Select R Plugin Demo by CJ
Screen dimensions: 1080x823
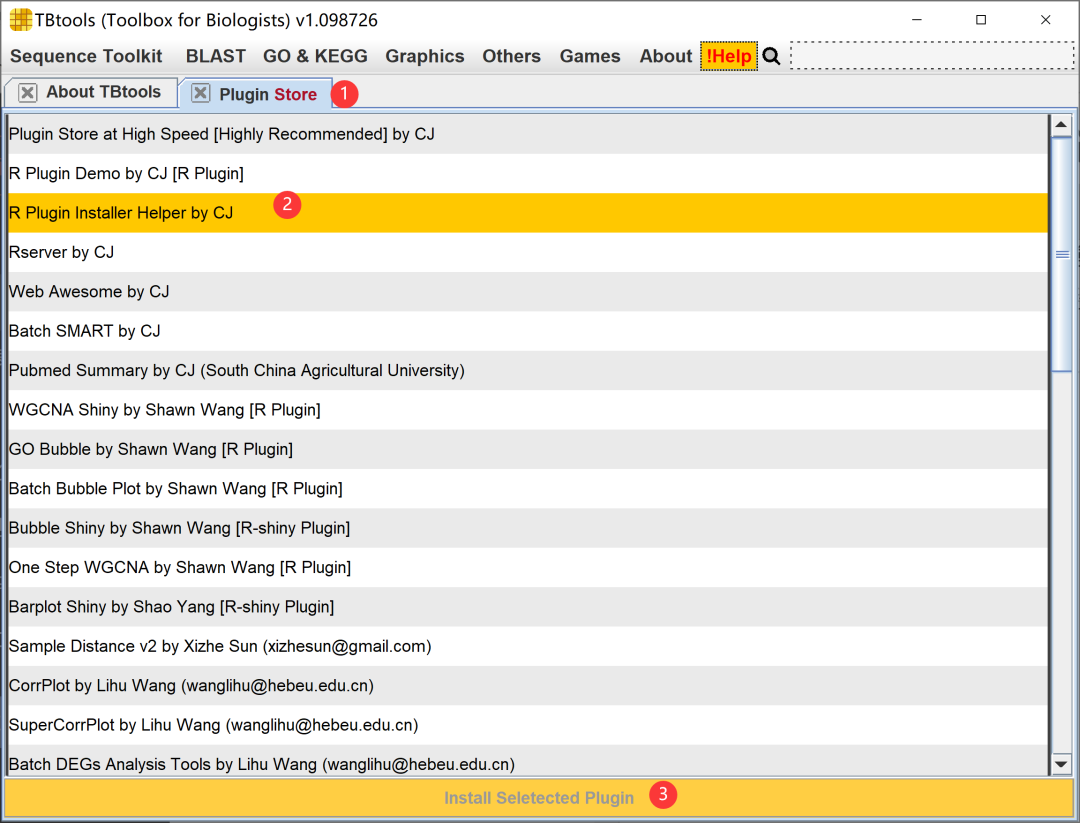tap(528, 174)
